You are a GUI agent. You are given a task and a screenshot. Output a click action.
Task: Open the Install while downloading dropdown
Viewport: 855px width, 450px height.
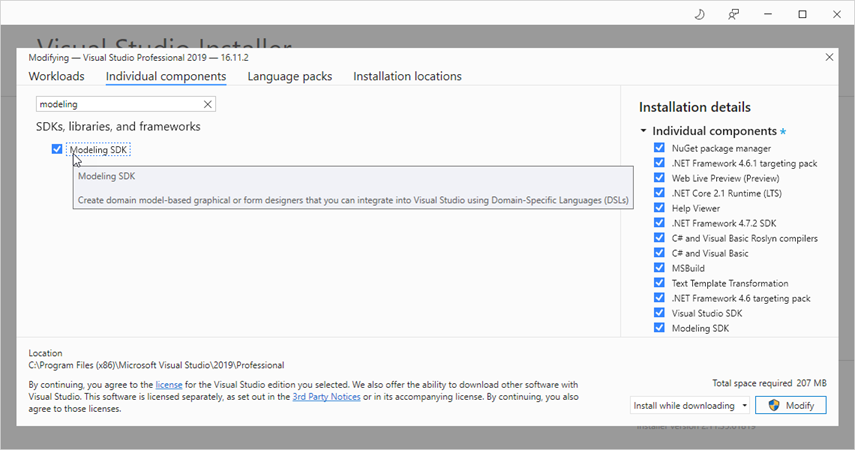pyautogui.click(x=690, y=405)
